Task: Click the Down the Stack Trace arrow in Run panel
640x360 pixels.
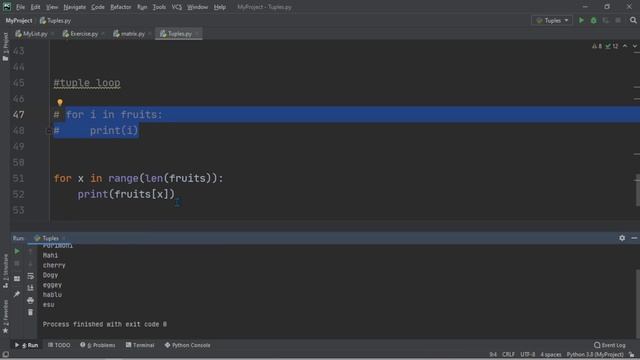Action: [30, 264]
